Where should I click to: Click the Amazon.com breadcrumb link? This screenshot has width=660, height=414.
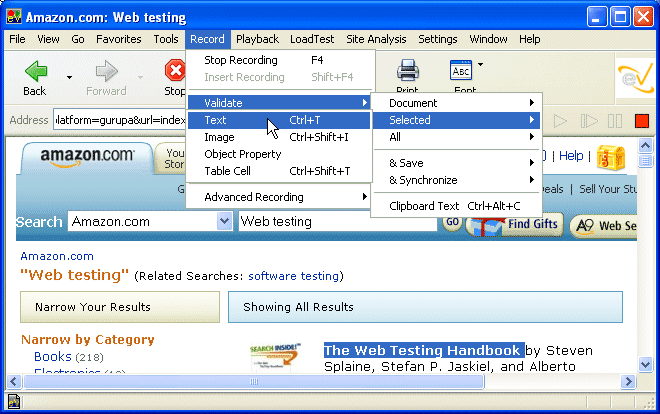click(57, 256)
